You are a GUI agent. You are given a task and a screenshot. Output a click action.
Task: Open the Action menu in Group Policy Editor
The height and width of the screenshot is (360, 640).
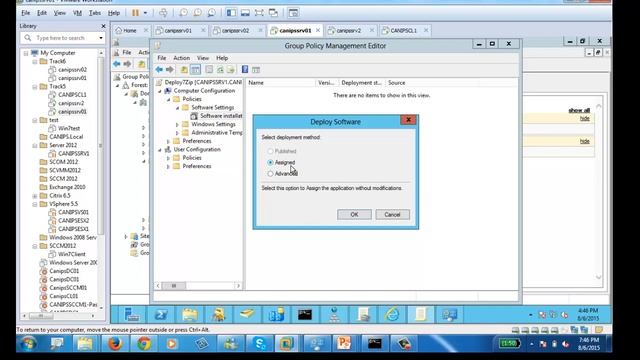click(181, 58)
